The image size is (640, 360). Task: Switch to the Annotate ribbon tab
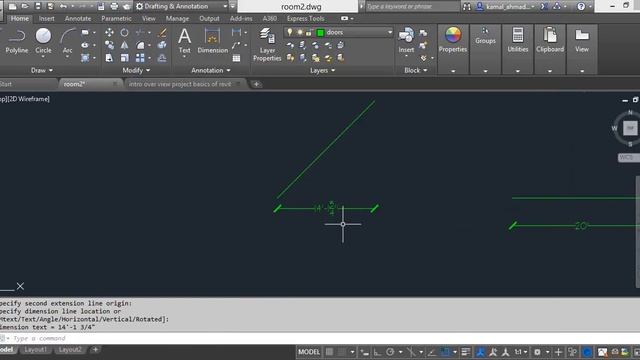point(78,18)
